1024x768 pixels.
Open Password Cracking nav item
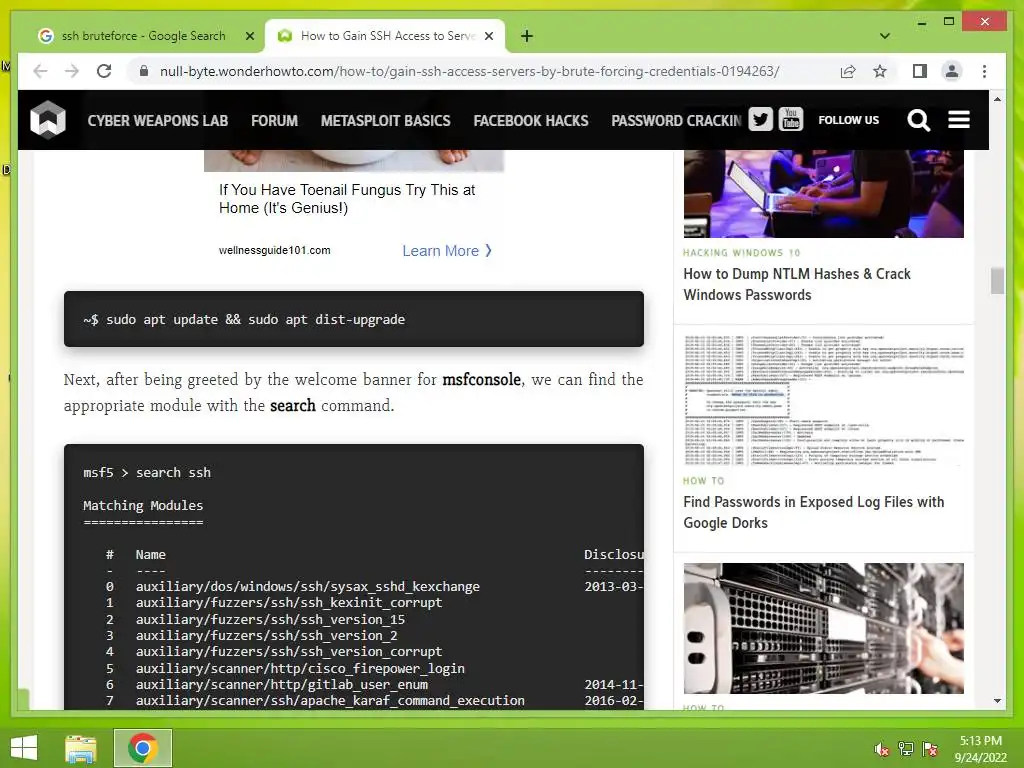(677, 121)
